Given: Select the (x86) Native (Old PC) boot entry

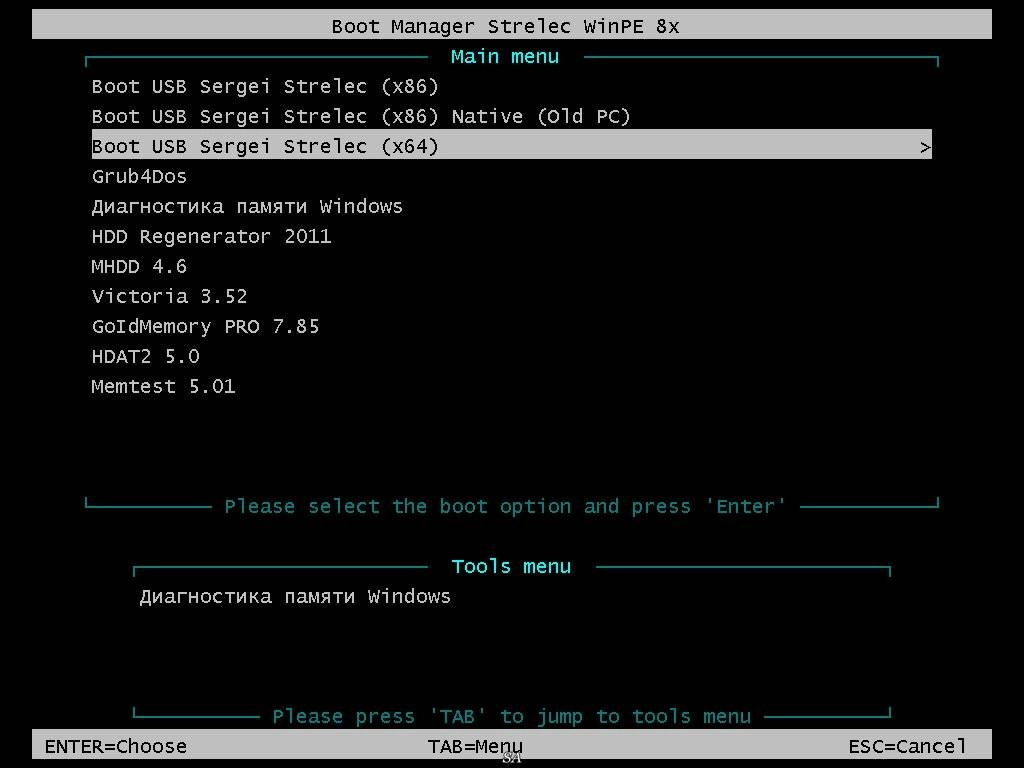Looking at the screenshot, I should [361, 117].
